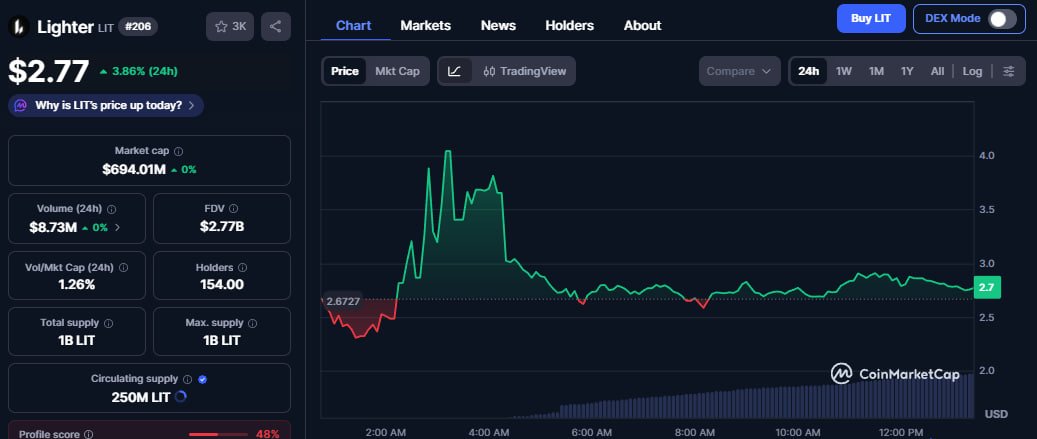This screenshot has height=439, width=1037.
Task: Toggle the DEX Mode switch
Action: 1002,19
